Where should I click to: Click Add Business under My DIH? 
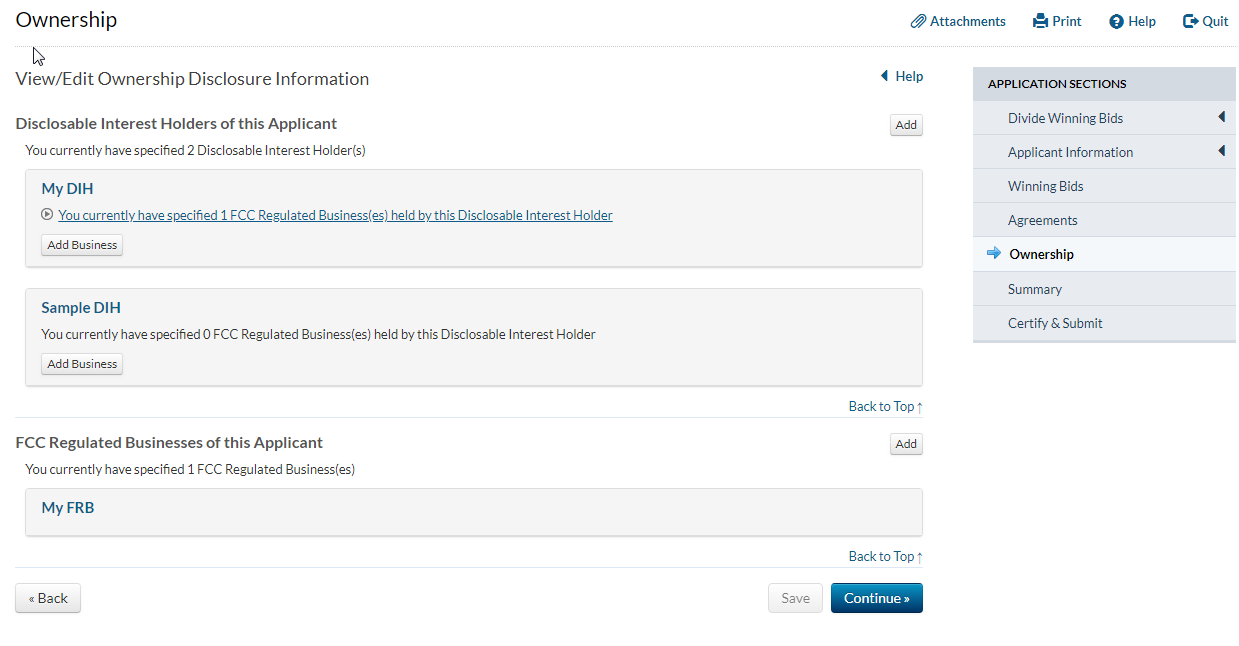point(82,245)
